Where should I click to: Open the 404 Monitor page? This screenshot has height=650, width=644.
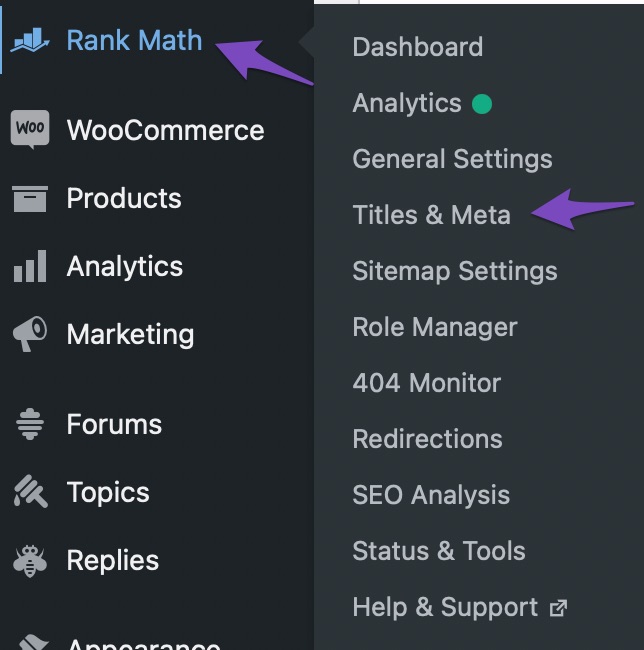tap(427, 383)
